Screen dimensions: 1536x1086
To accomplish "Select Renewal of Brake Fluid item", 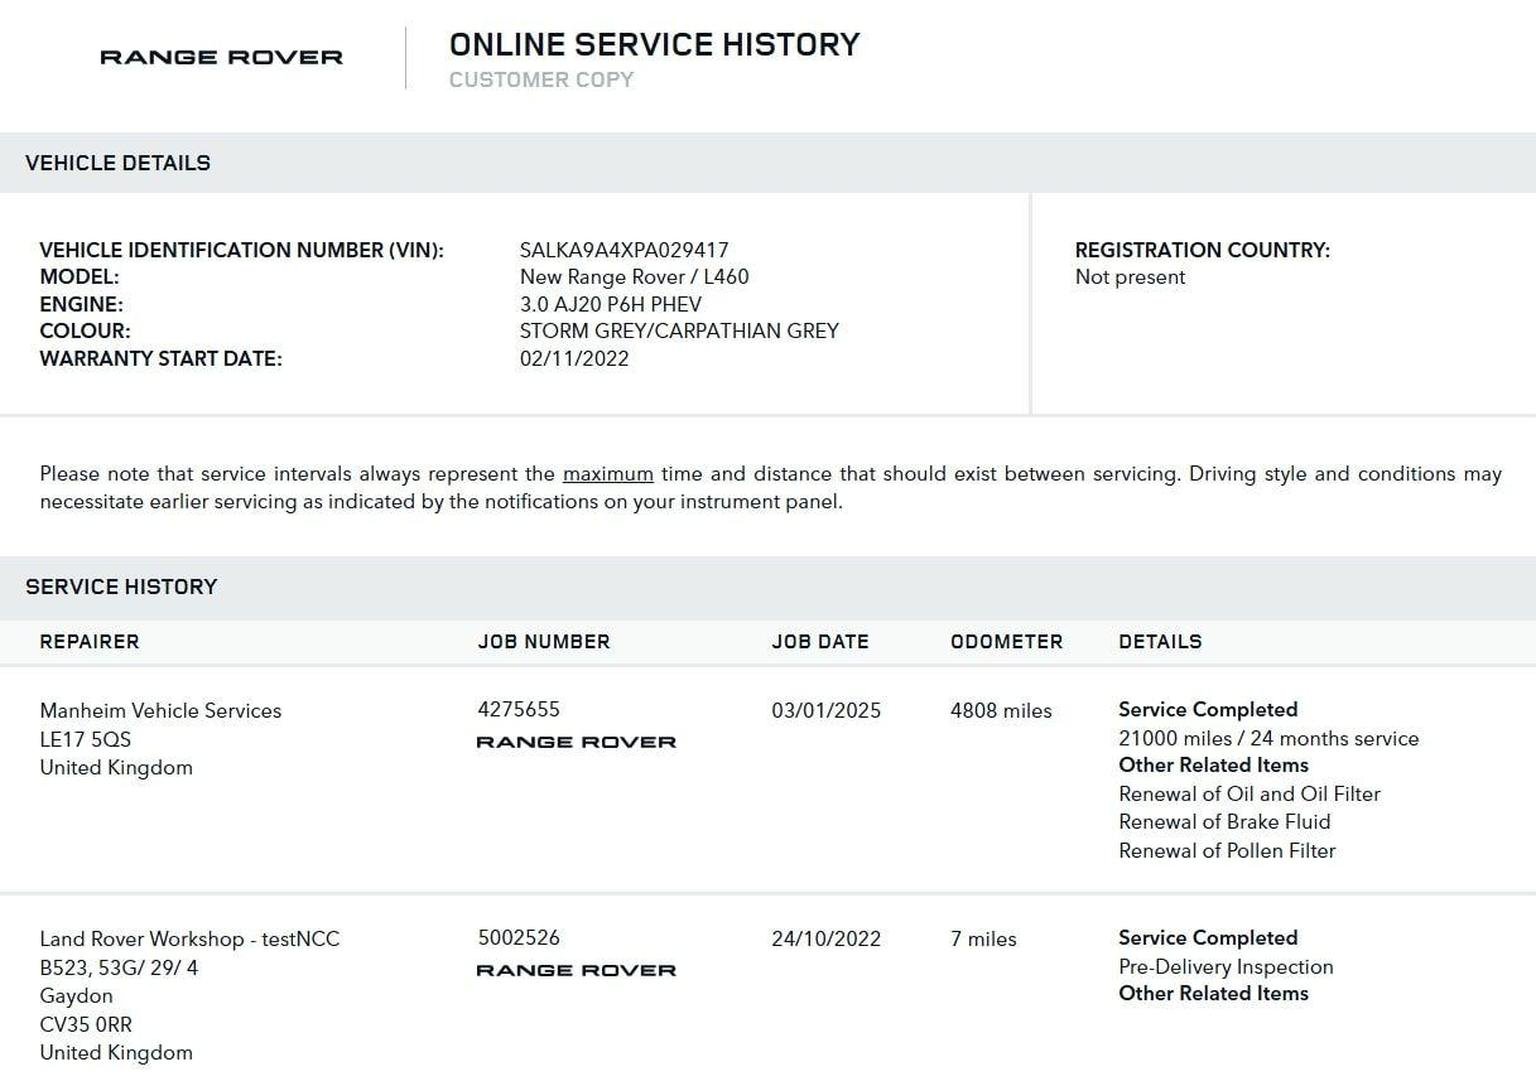I will coord(1224,822).
